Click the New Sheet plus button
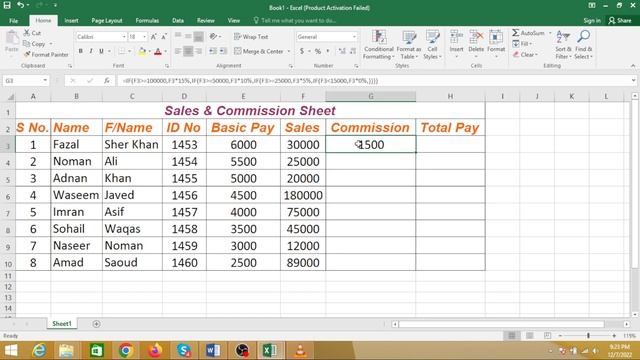The width and height of the screenshot is (640, 360). [x=96, y=324]
